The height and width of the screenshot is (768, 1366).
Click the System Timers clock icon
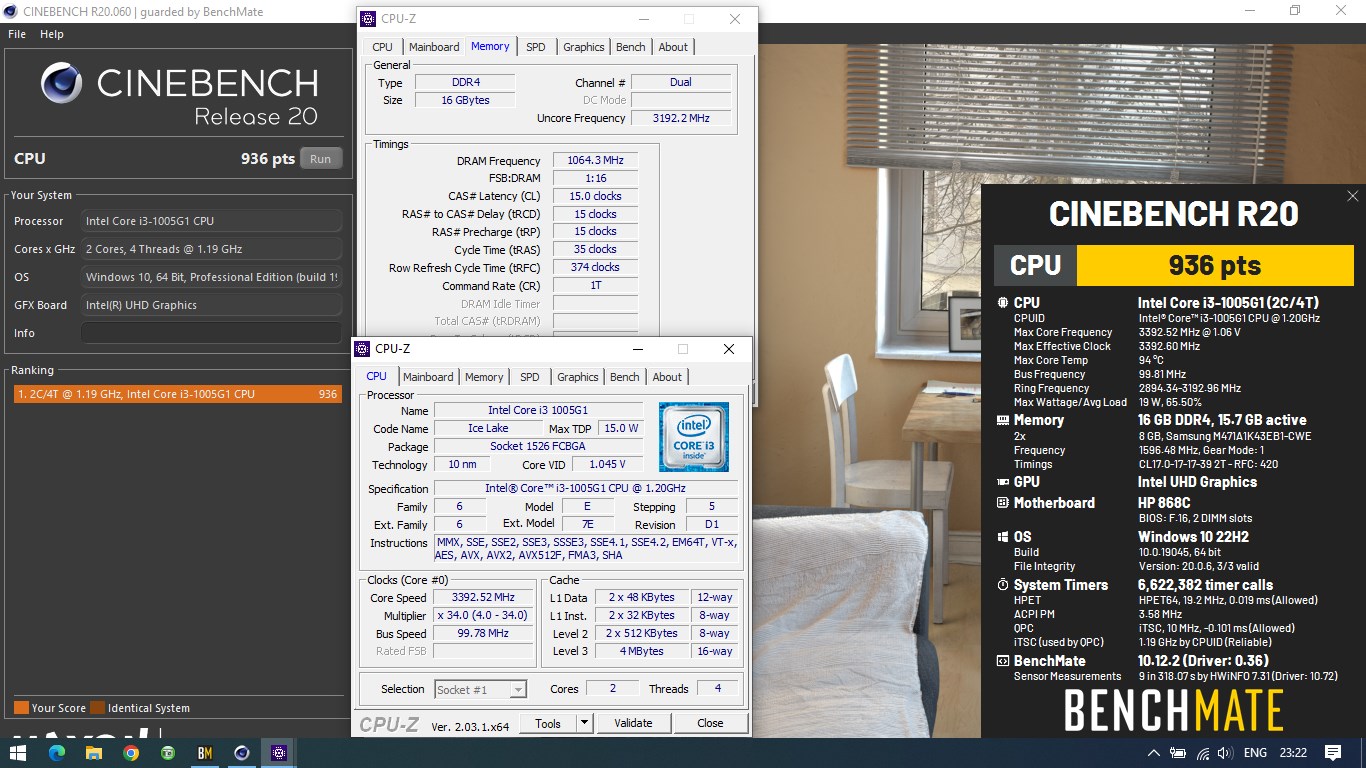(x=1003, y=585)
